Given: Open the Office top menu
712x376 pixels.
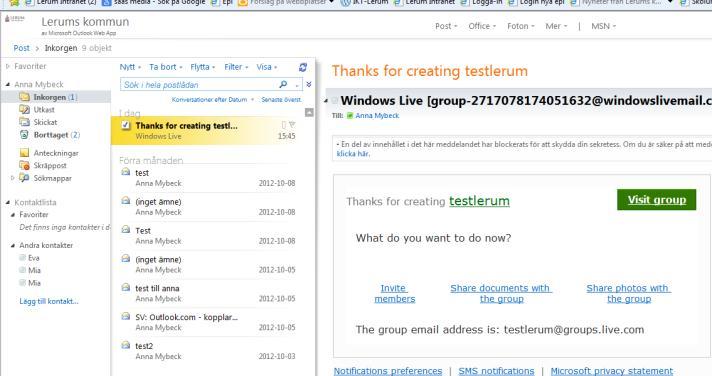Looking at the screenshot, I should (482, 26).
